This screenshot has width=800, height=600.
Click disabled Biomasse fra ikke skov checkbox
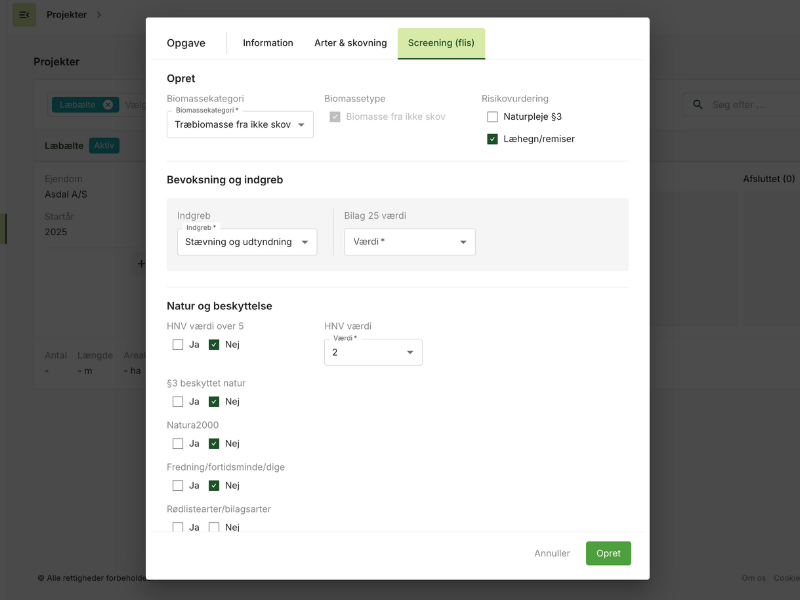coord(335,117)
